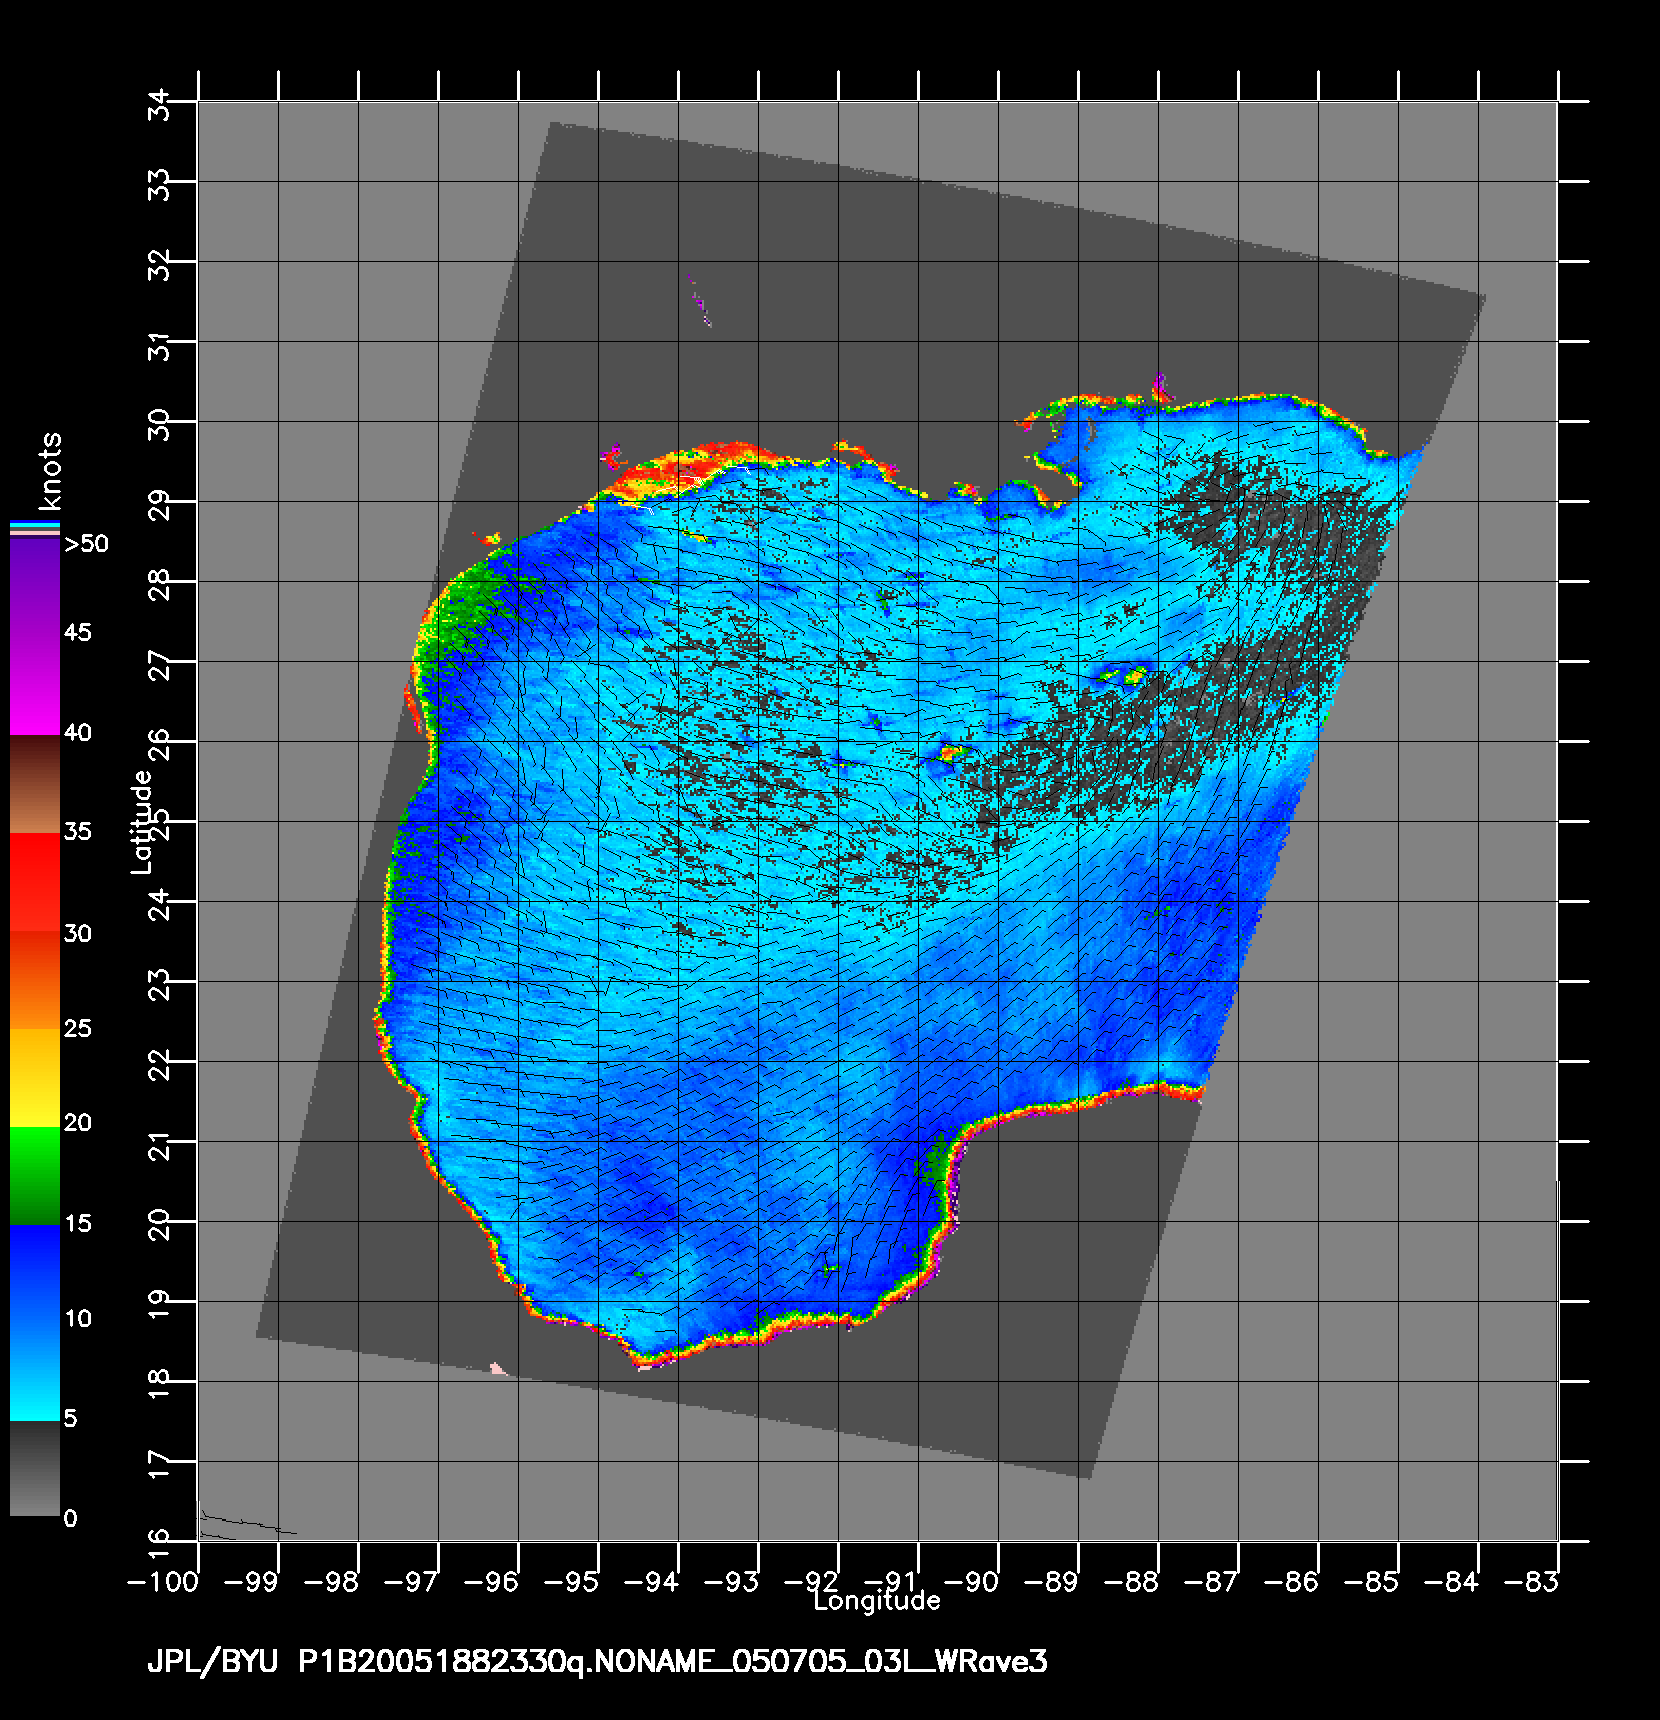The height and width of the screenshot is (1720, 1660).
Task: Click the '-98' longitude tick label
Action: (333, 1582)
